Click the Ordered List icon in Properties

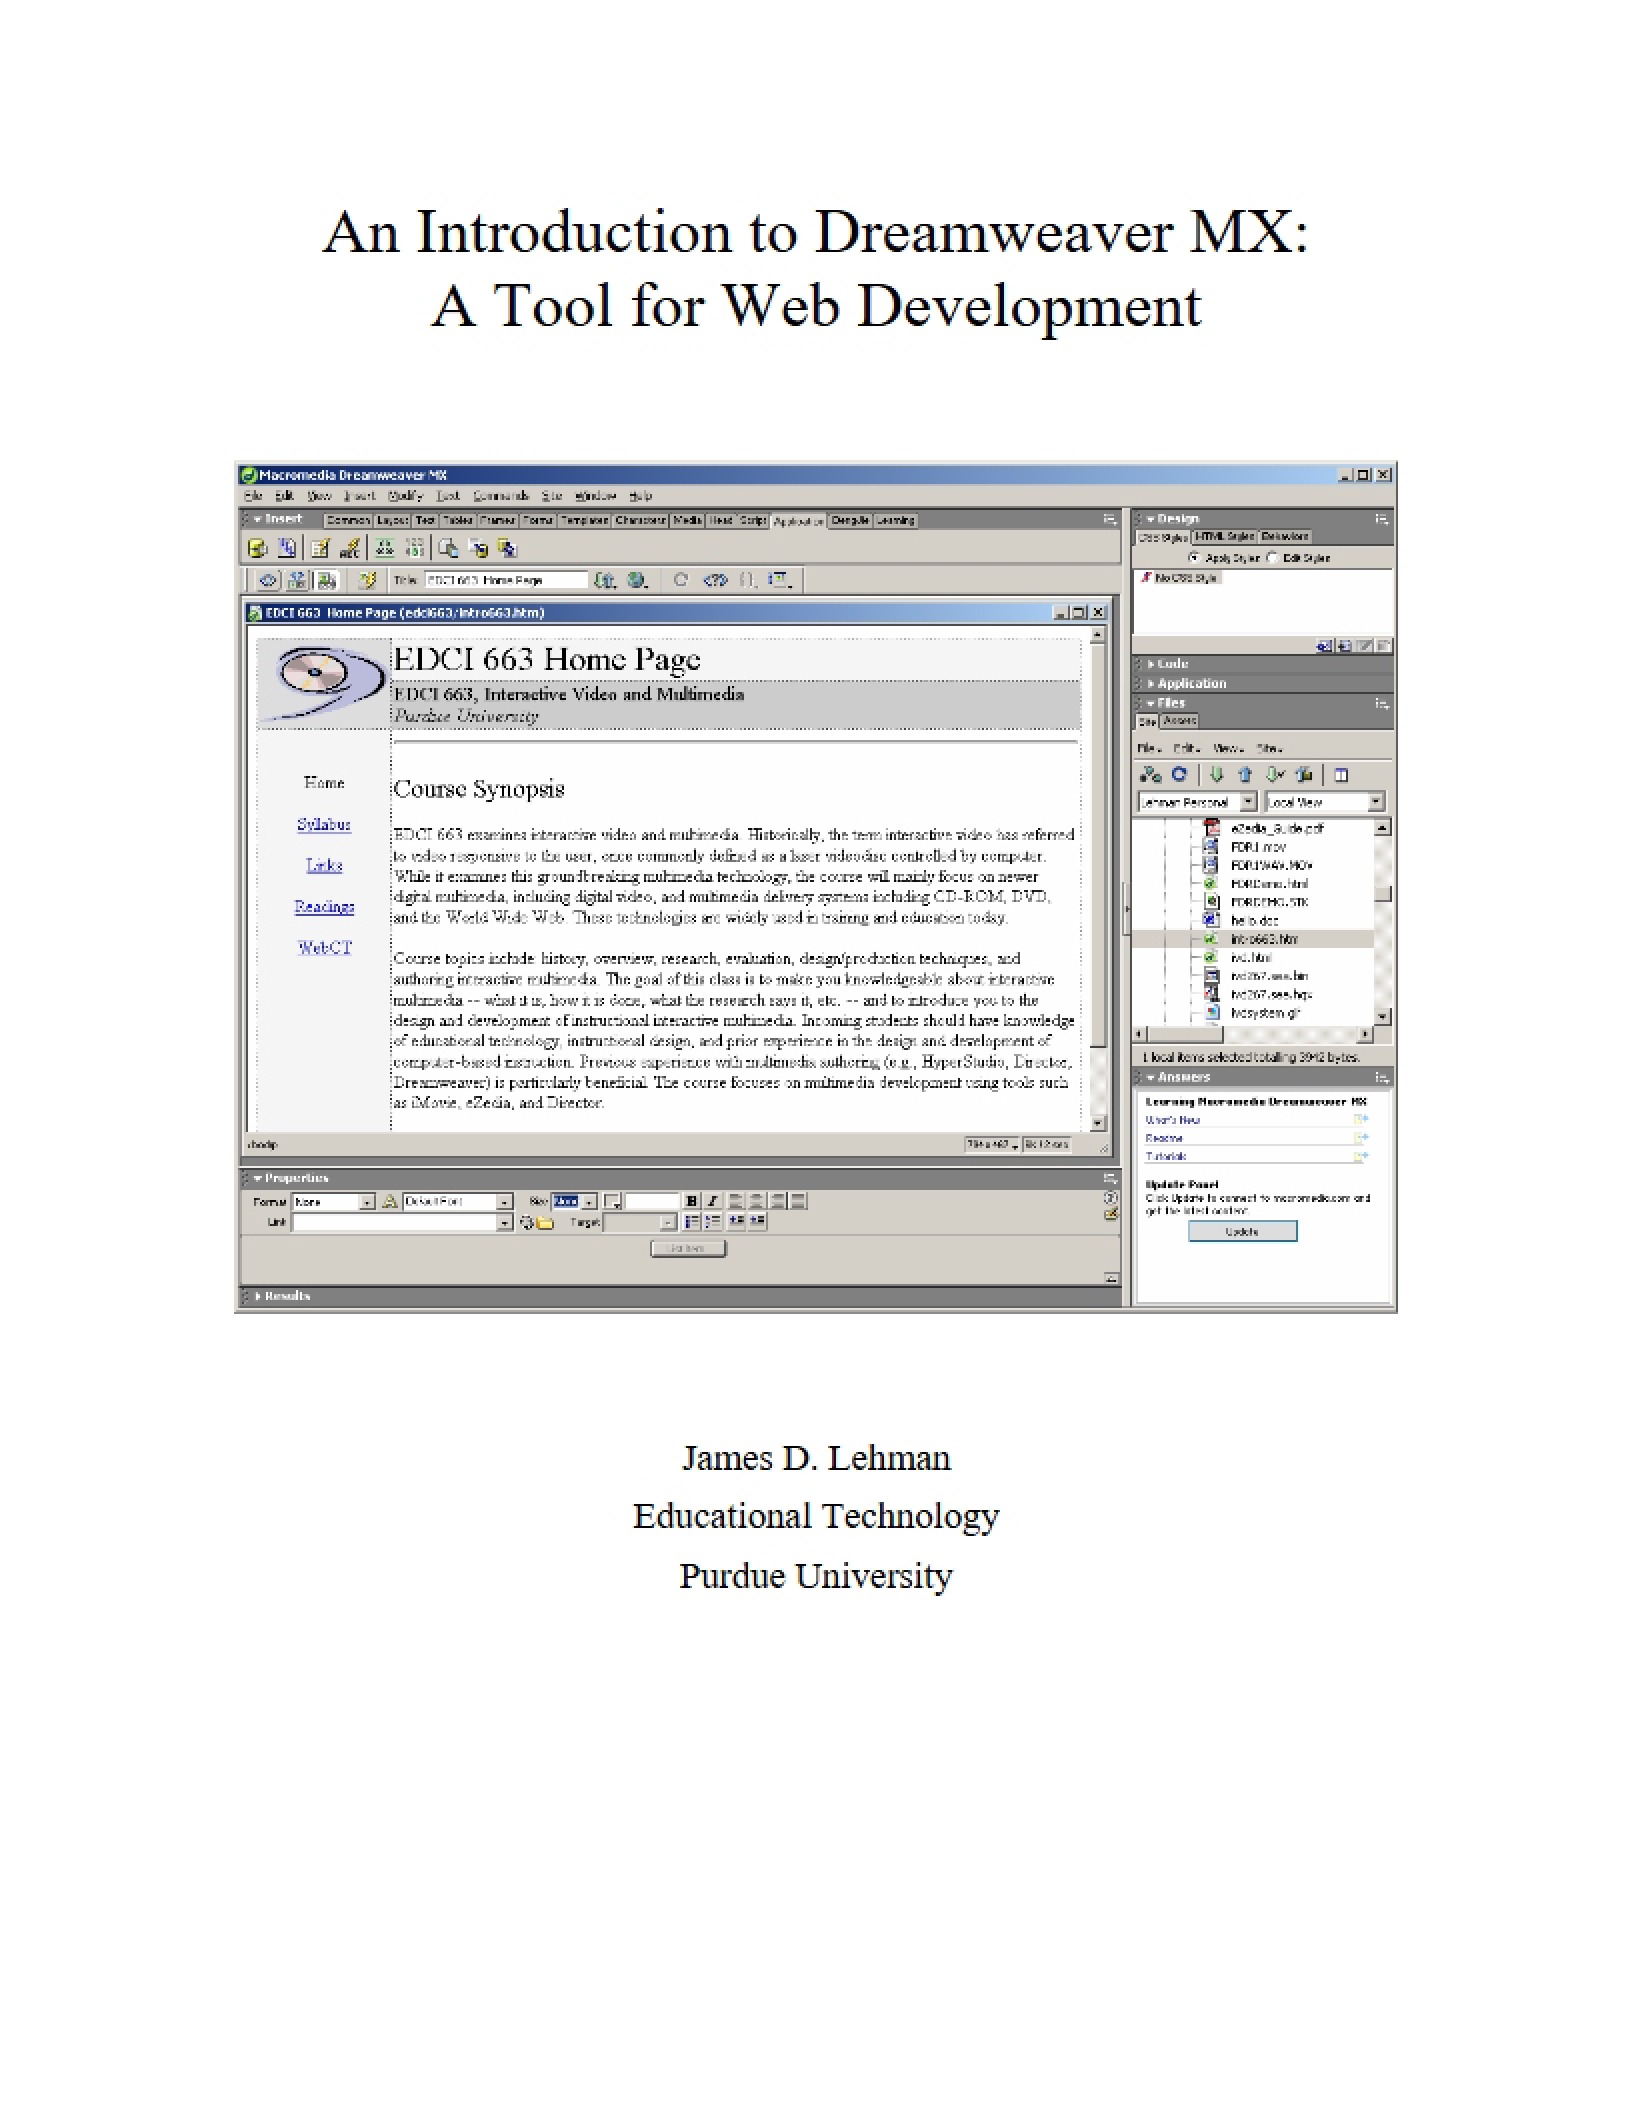(713, 1222)
